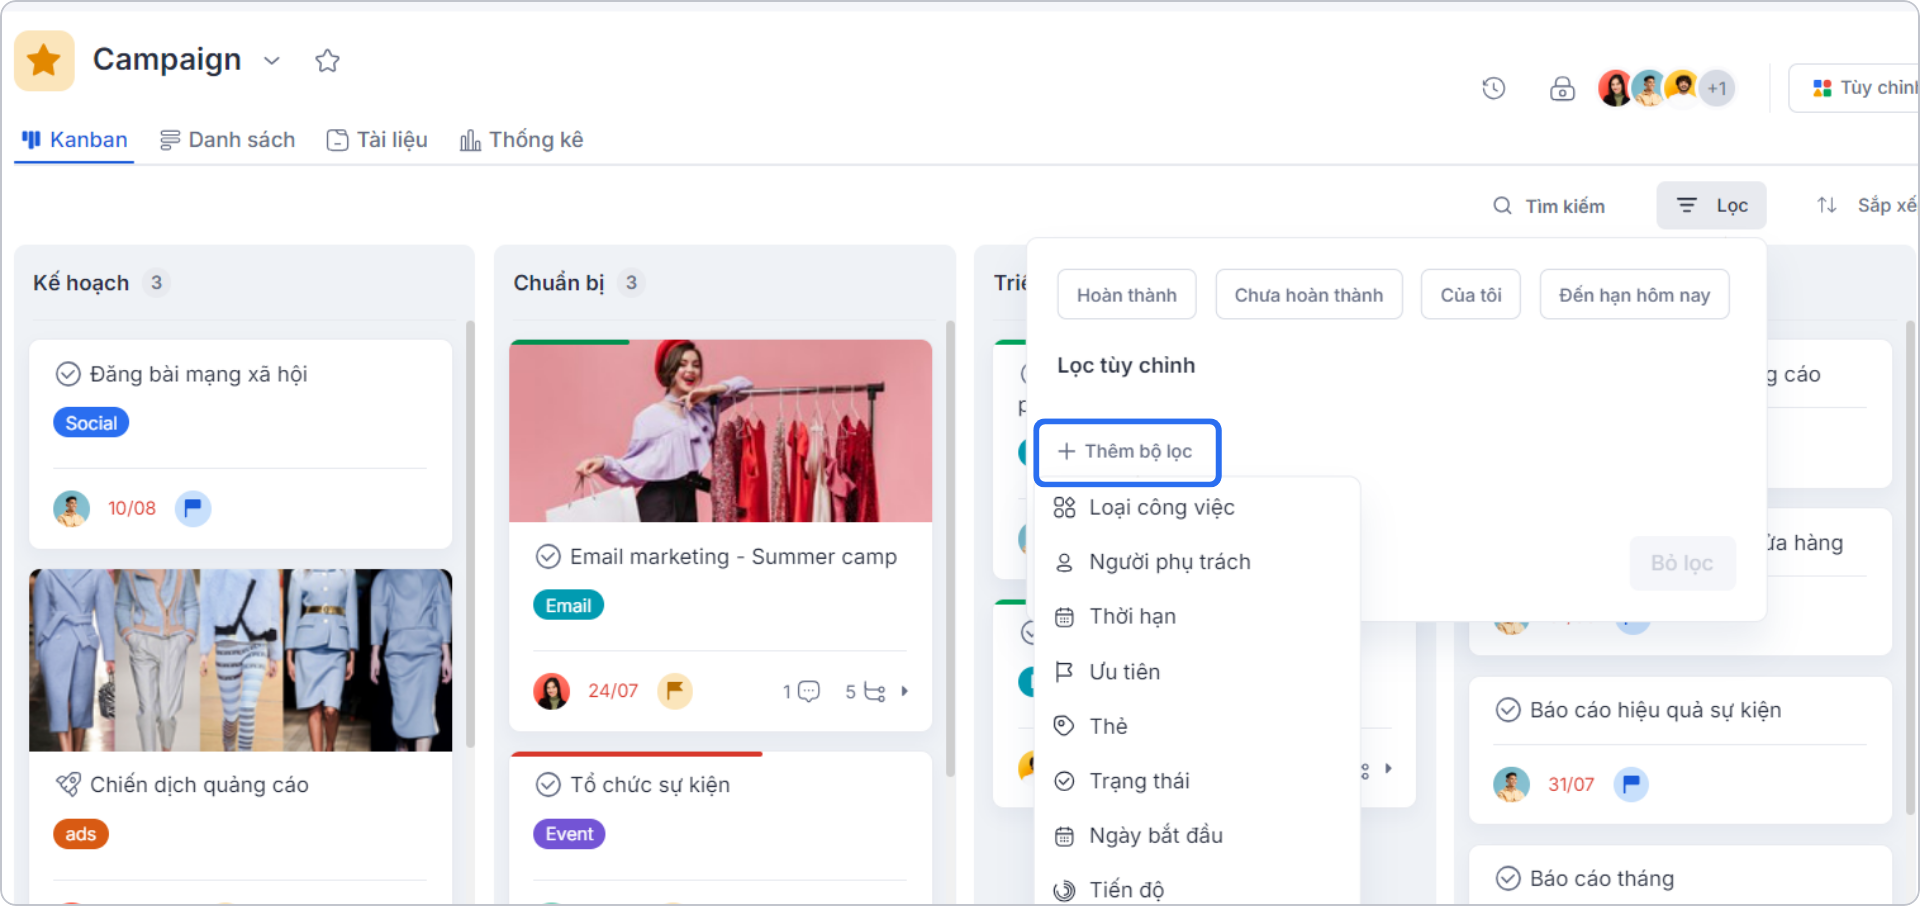Open the Chiến dịch quảng cáo card title
This screenshot has width=1920, height=906.
[199, 785]
